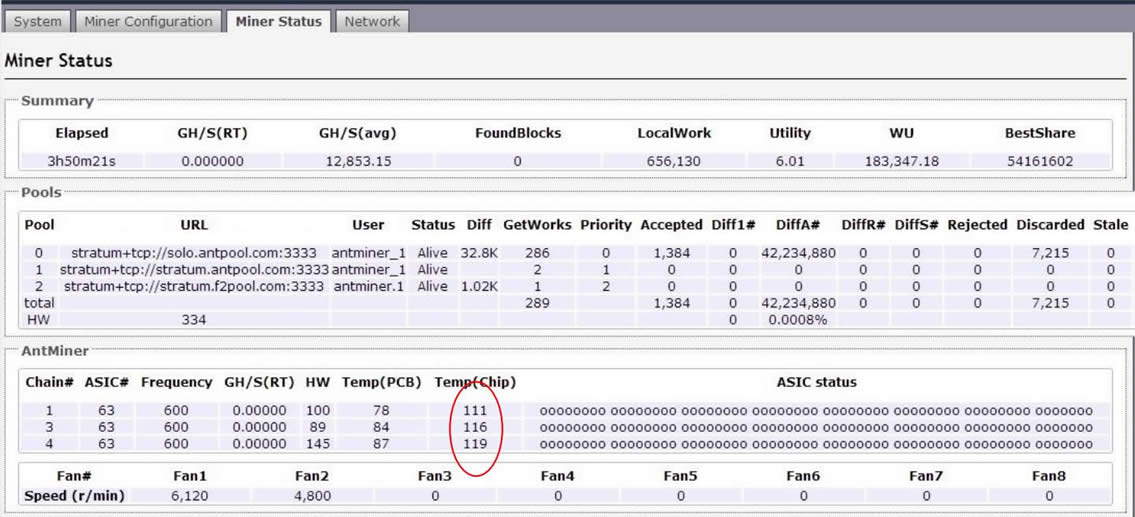Click the Fan2 speed value 4,800
1135x517 pixels.
(x=312, y=496)
